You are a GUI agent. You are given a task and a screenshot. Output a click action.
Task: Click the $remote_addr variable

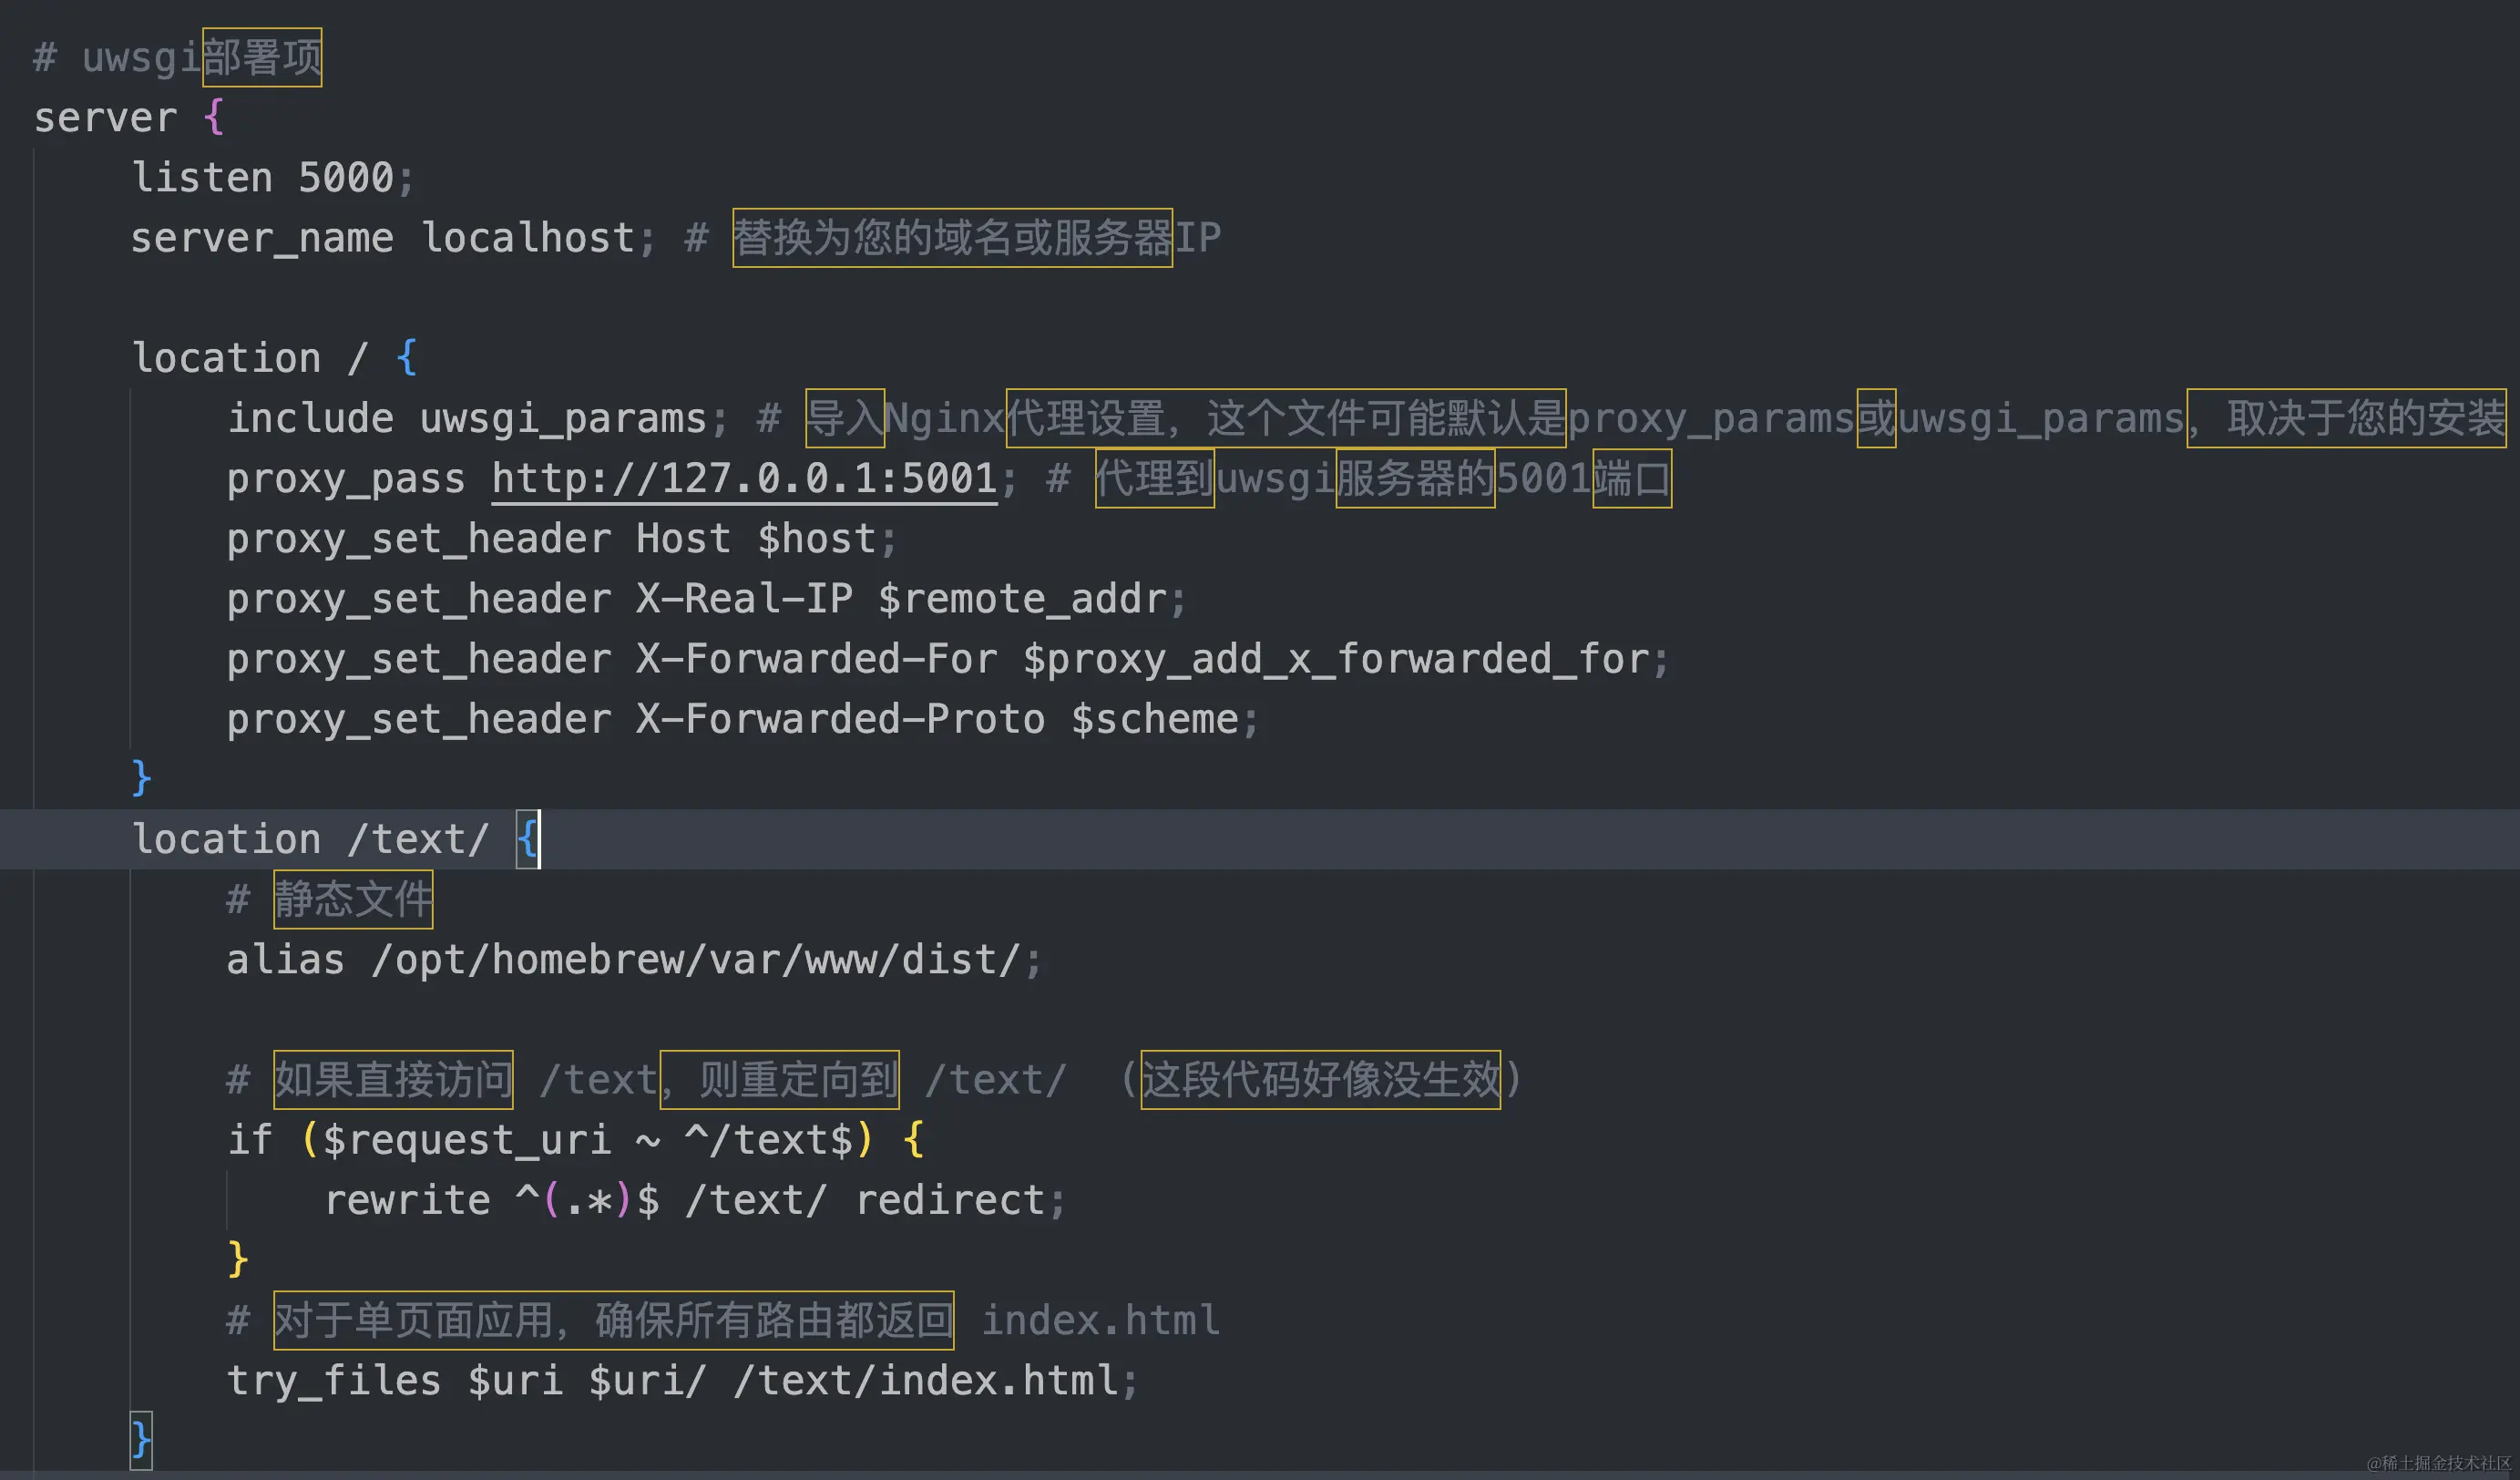(1022, 599)
